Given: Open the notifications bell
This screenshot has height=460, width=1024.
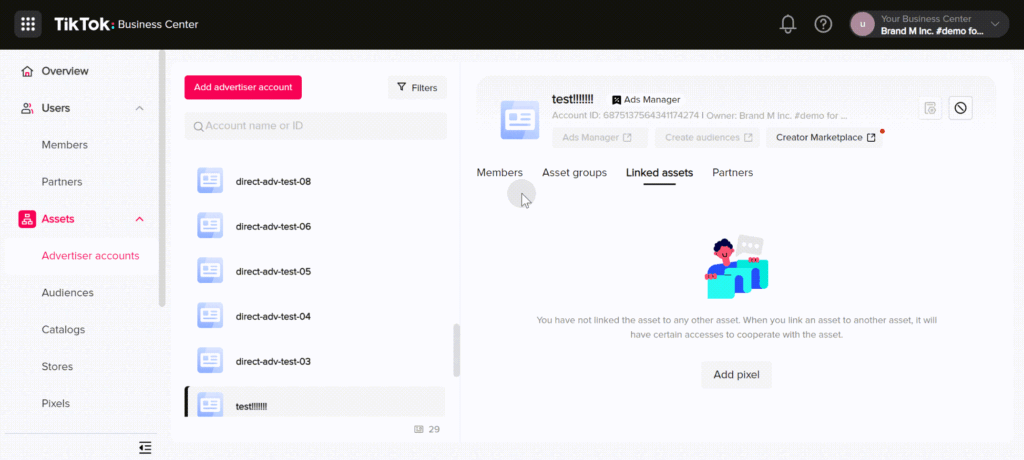Looking at the screenshot, I should pos(788,24).
